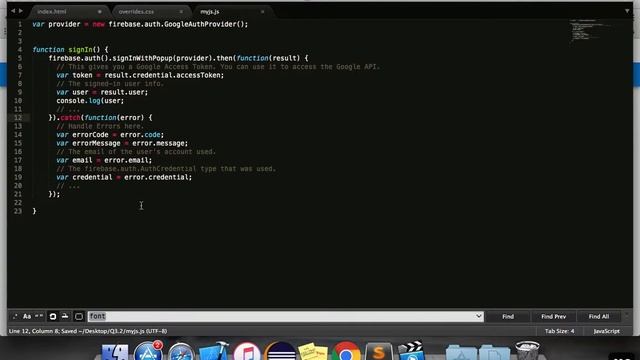Click line number 12 in gutter
This screenshot has height=360, width=640.
pyautogui.click(x=18, y=118)
